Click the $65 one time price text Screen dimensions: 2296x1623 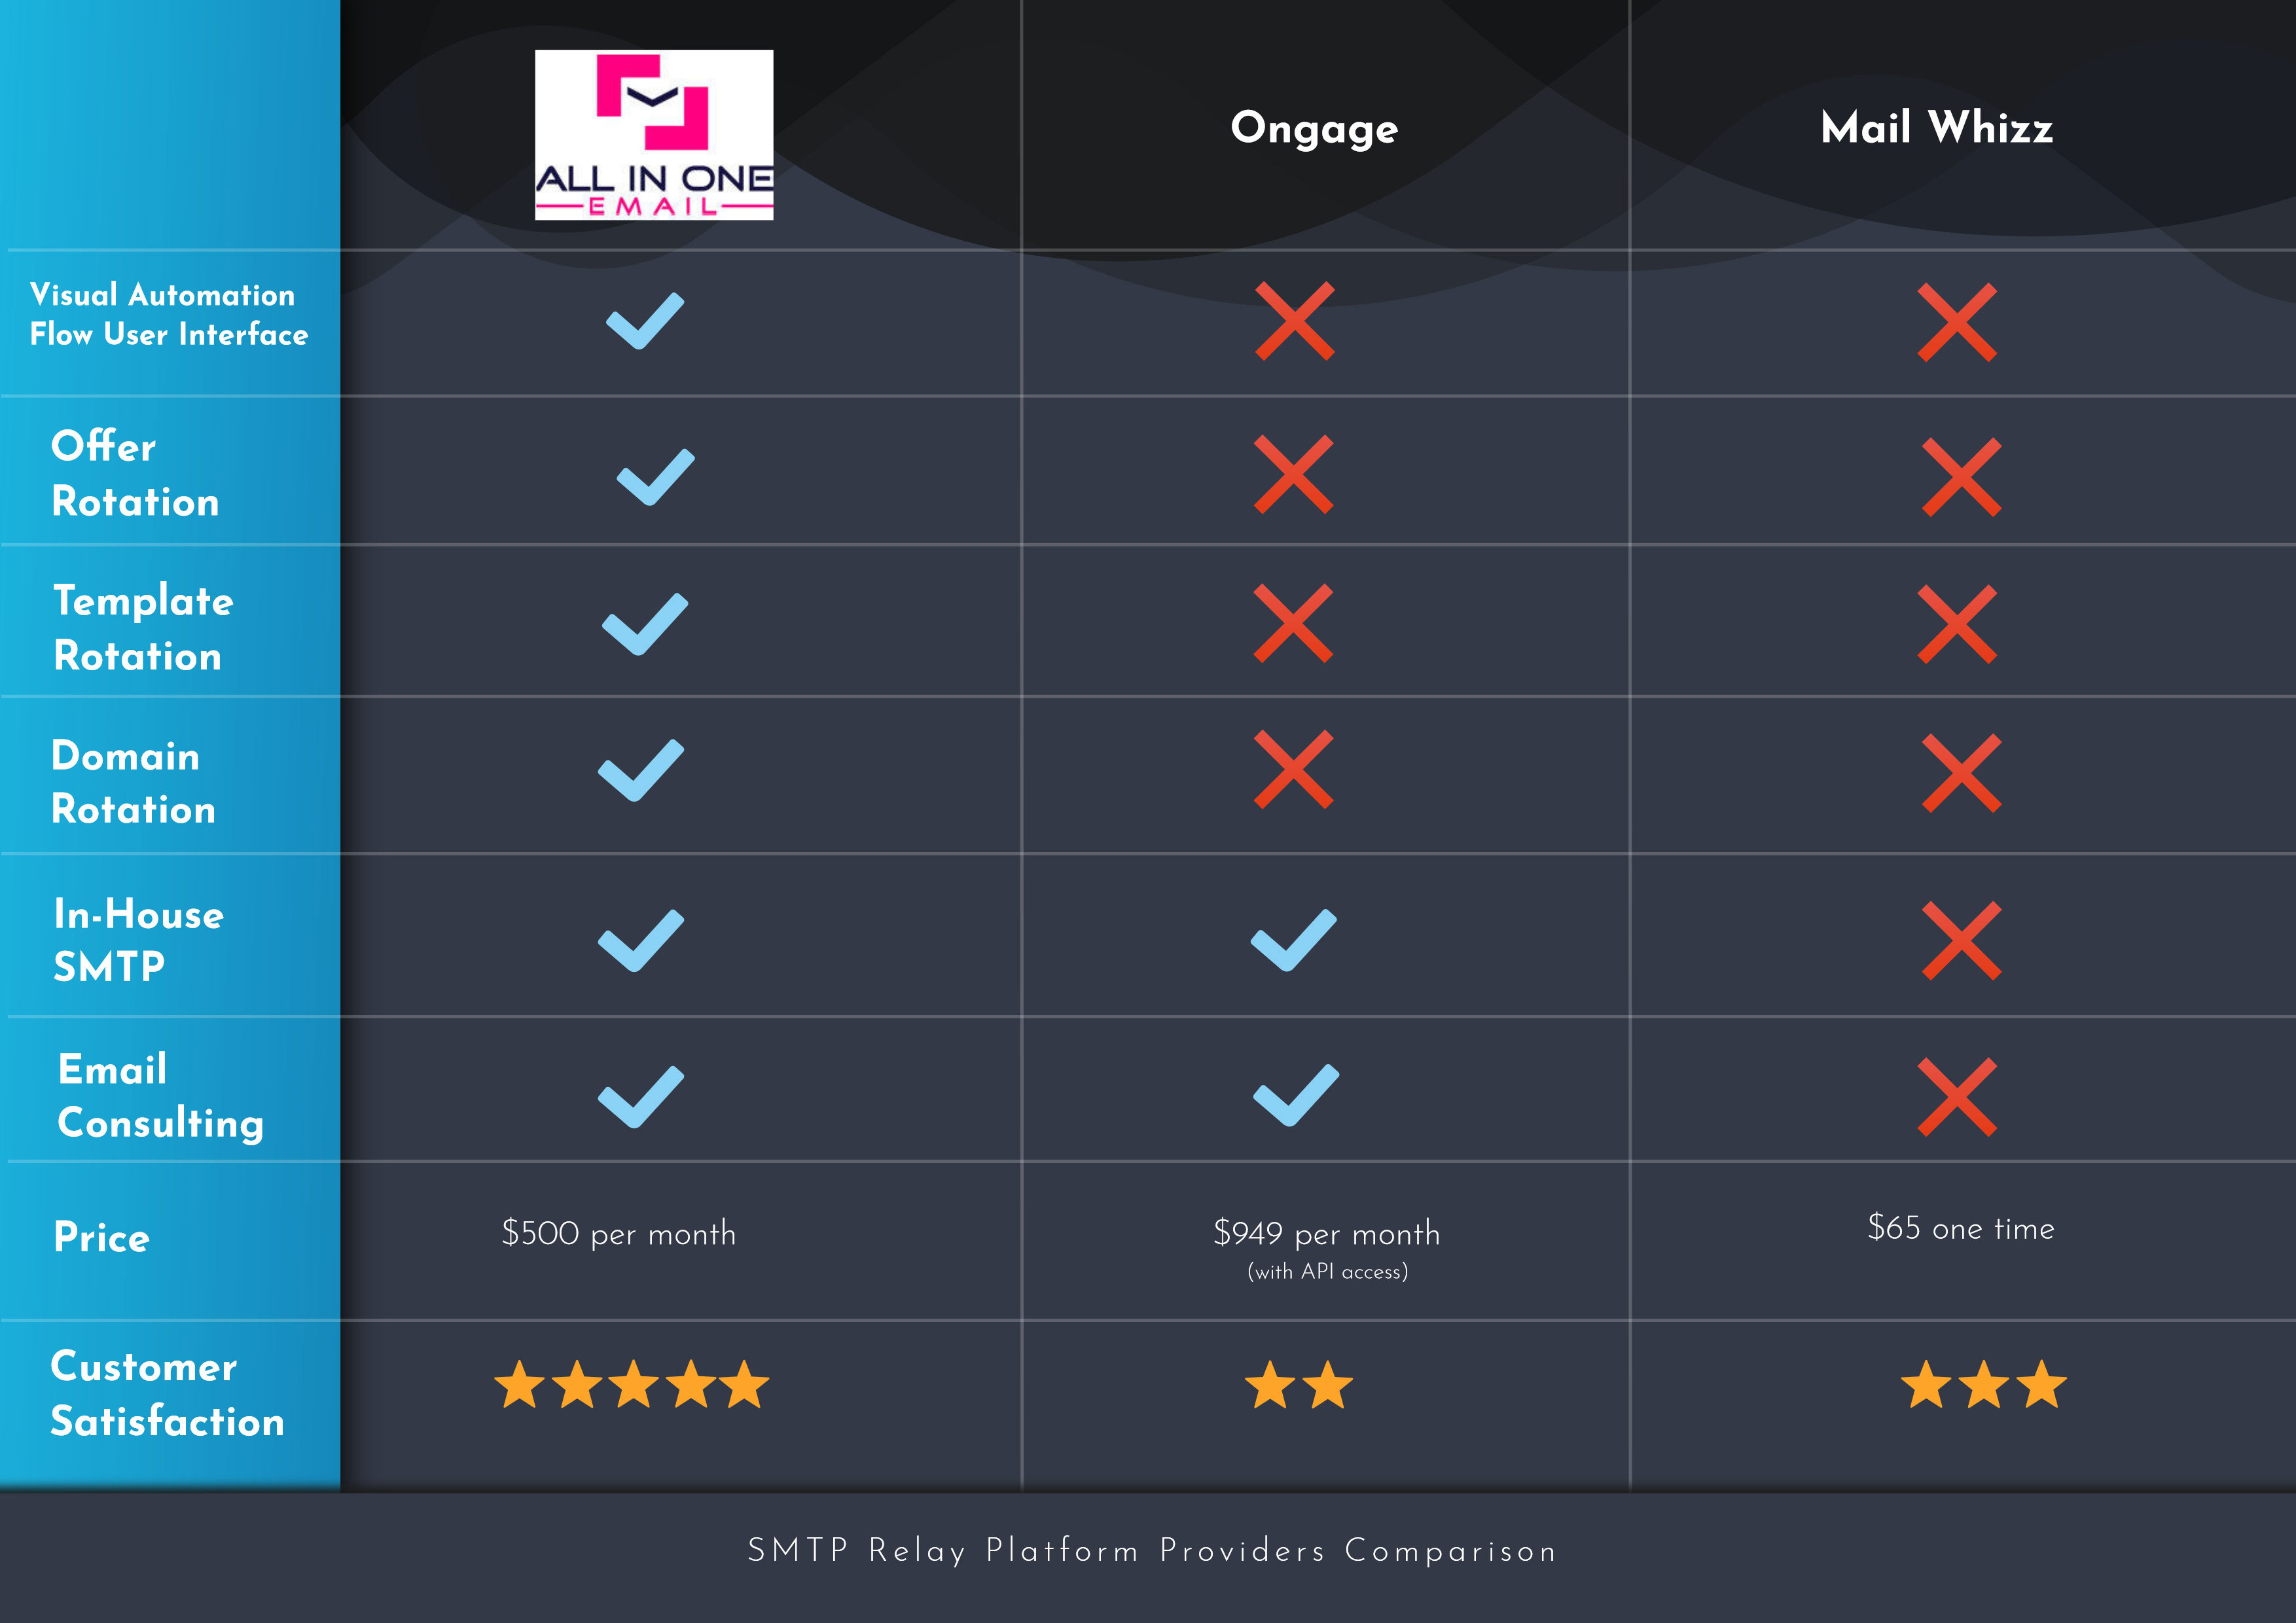(1960, 1228)
